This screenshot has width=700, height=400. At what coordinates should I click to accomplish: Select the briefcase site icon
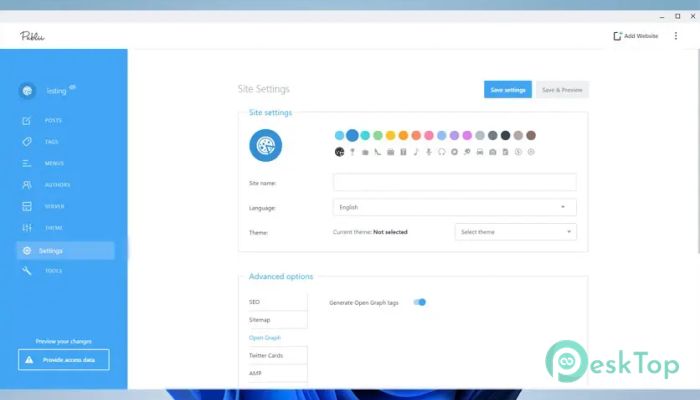coord(365,152)
